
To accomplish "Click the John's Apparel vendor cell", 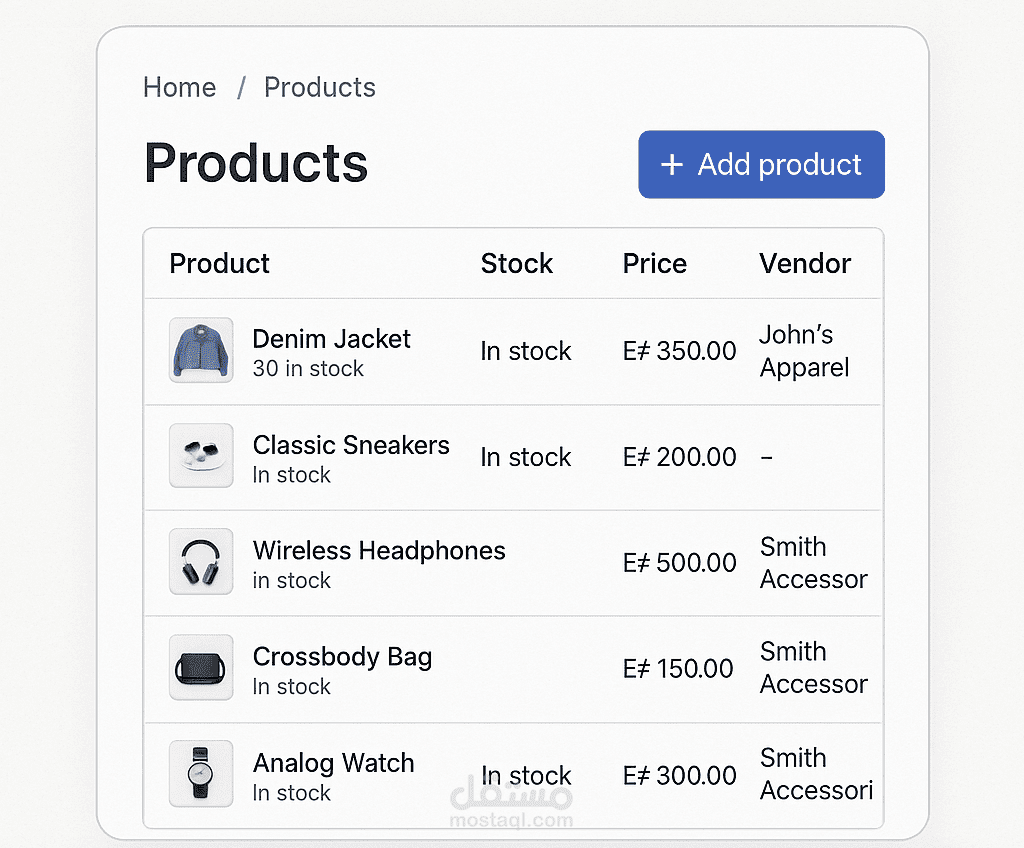I will coord(805,351).
